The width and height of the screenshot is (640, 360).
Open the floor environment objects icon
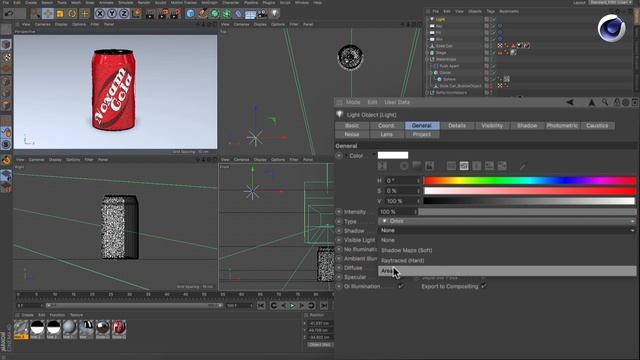(251, 14)
